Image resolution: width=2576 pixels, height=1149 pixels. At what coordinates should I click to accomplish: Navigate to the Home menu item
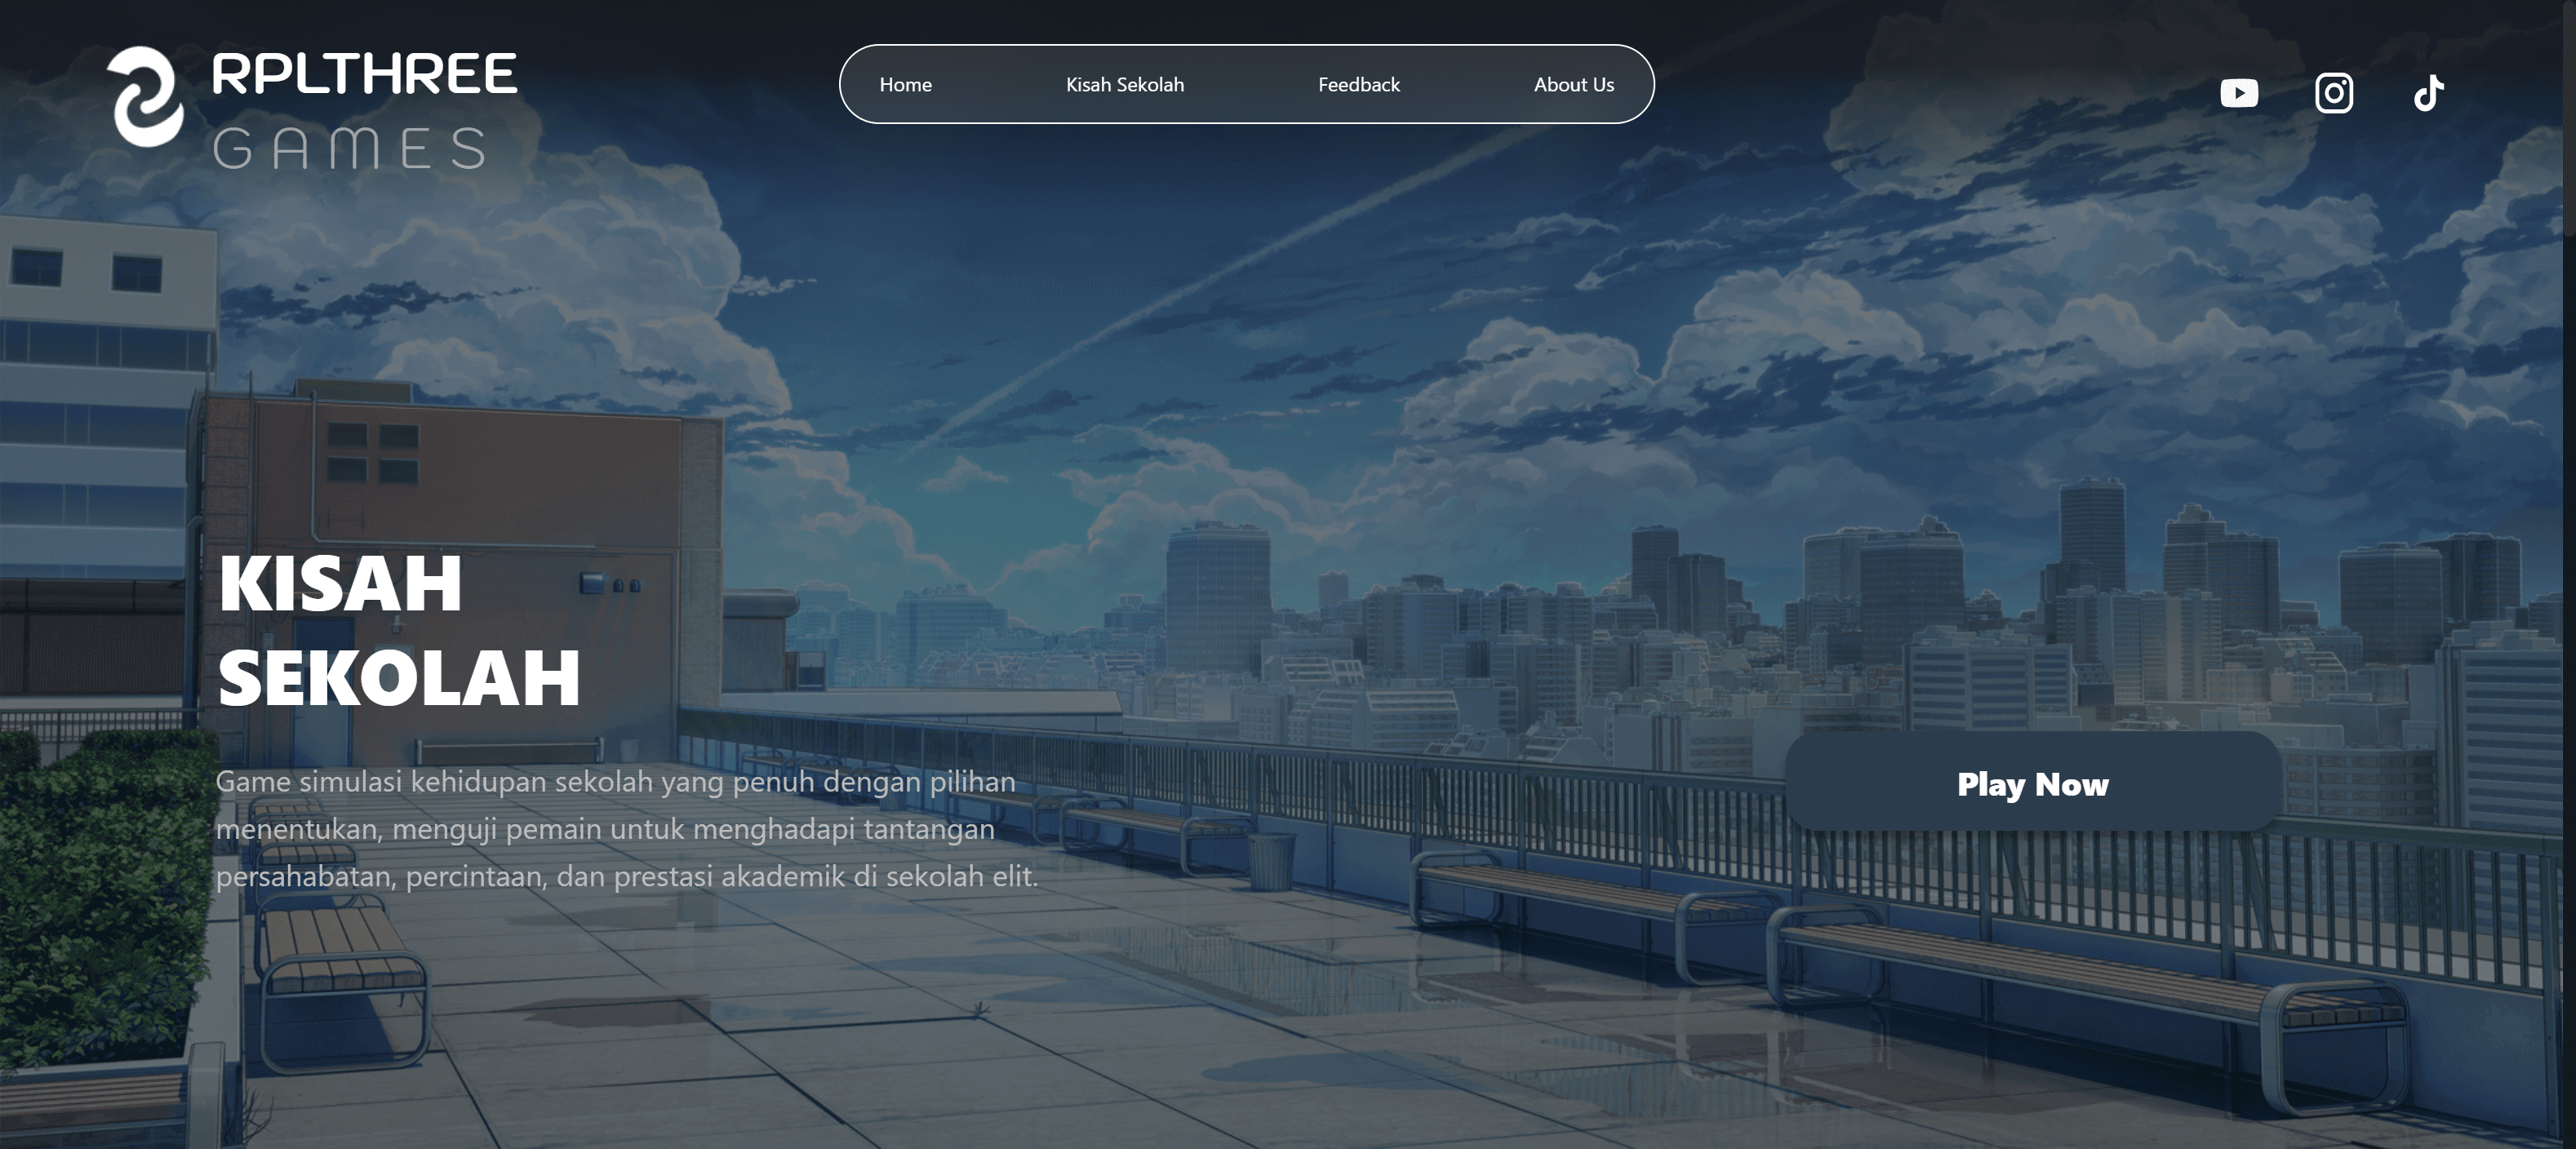coord(905,85)
